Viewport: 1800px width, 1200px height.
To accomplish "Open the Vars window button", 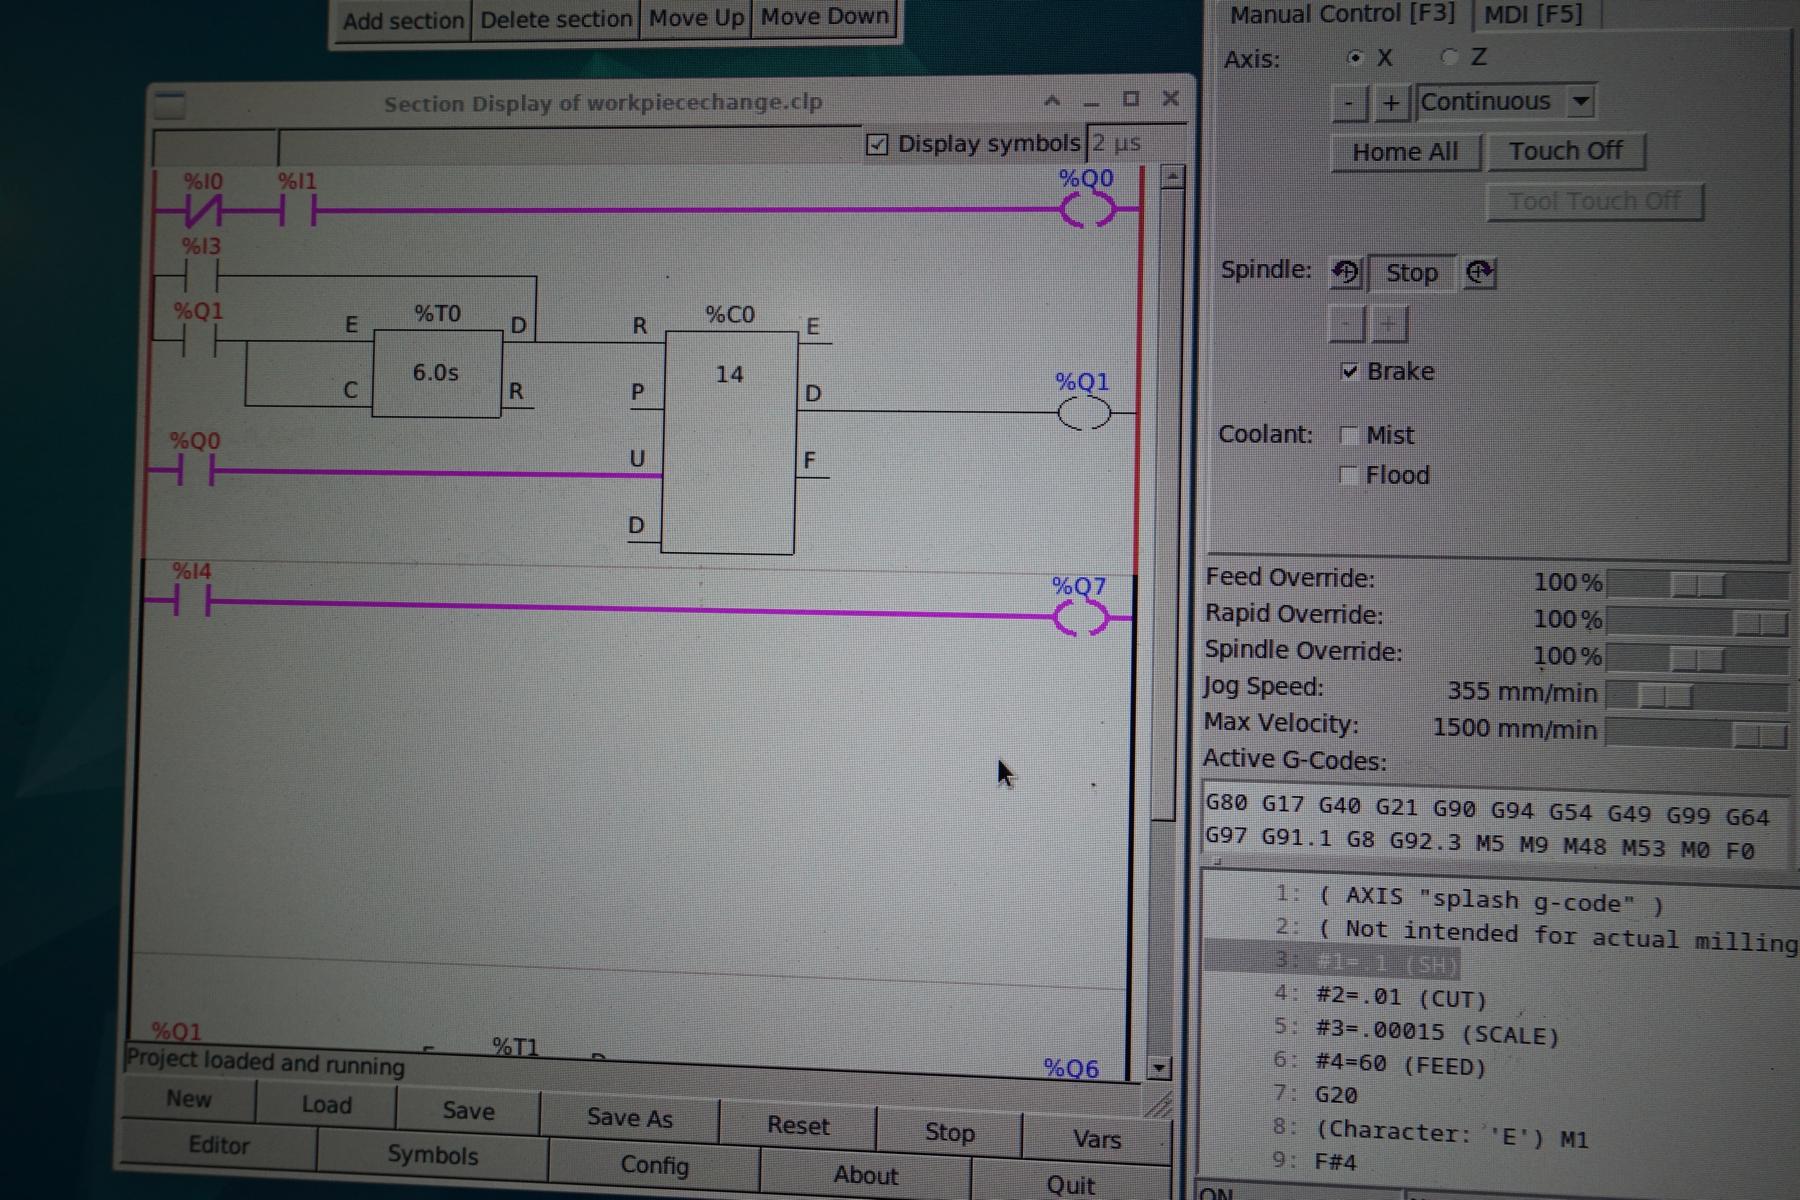I will [1096, 1139].
